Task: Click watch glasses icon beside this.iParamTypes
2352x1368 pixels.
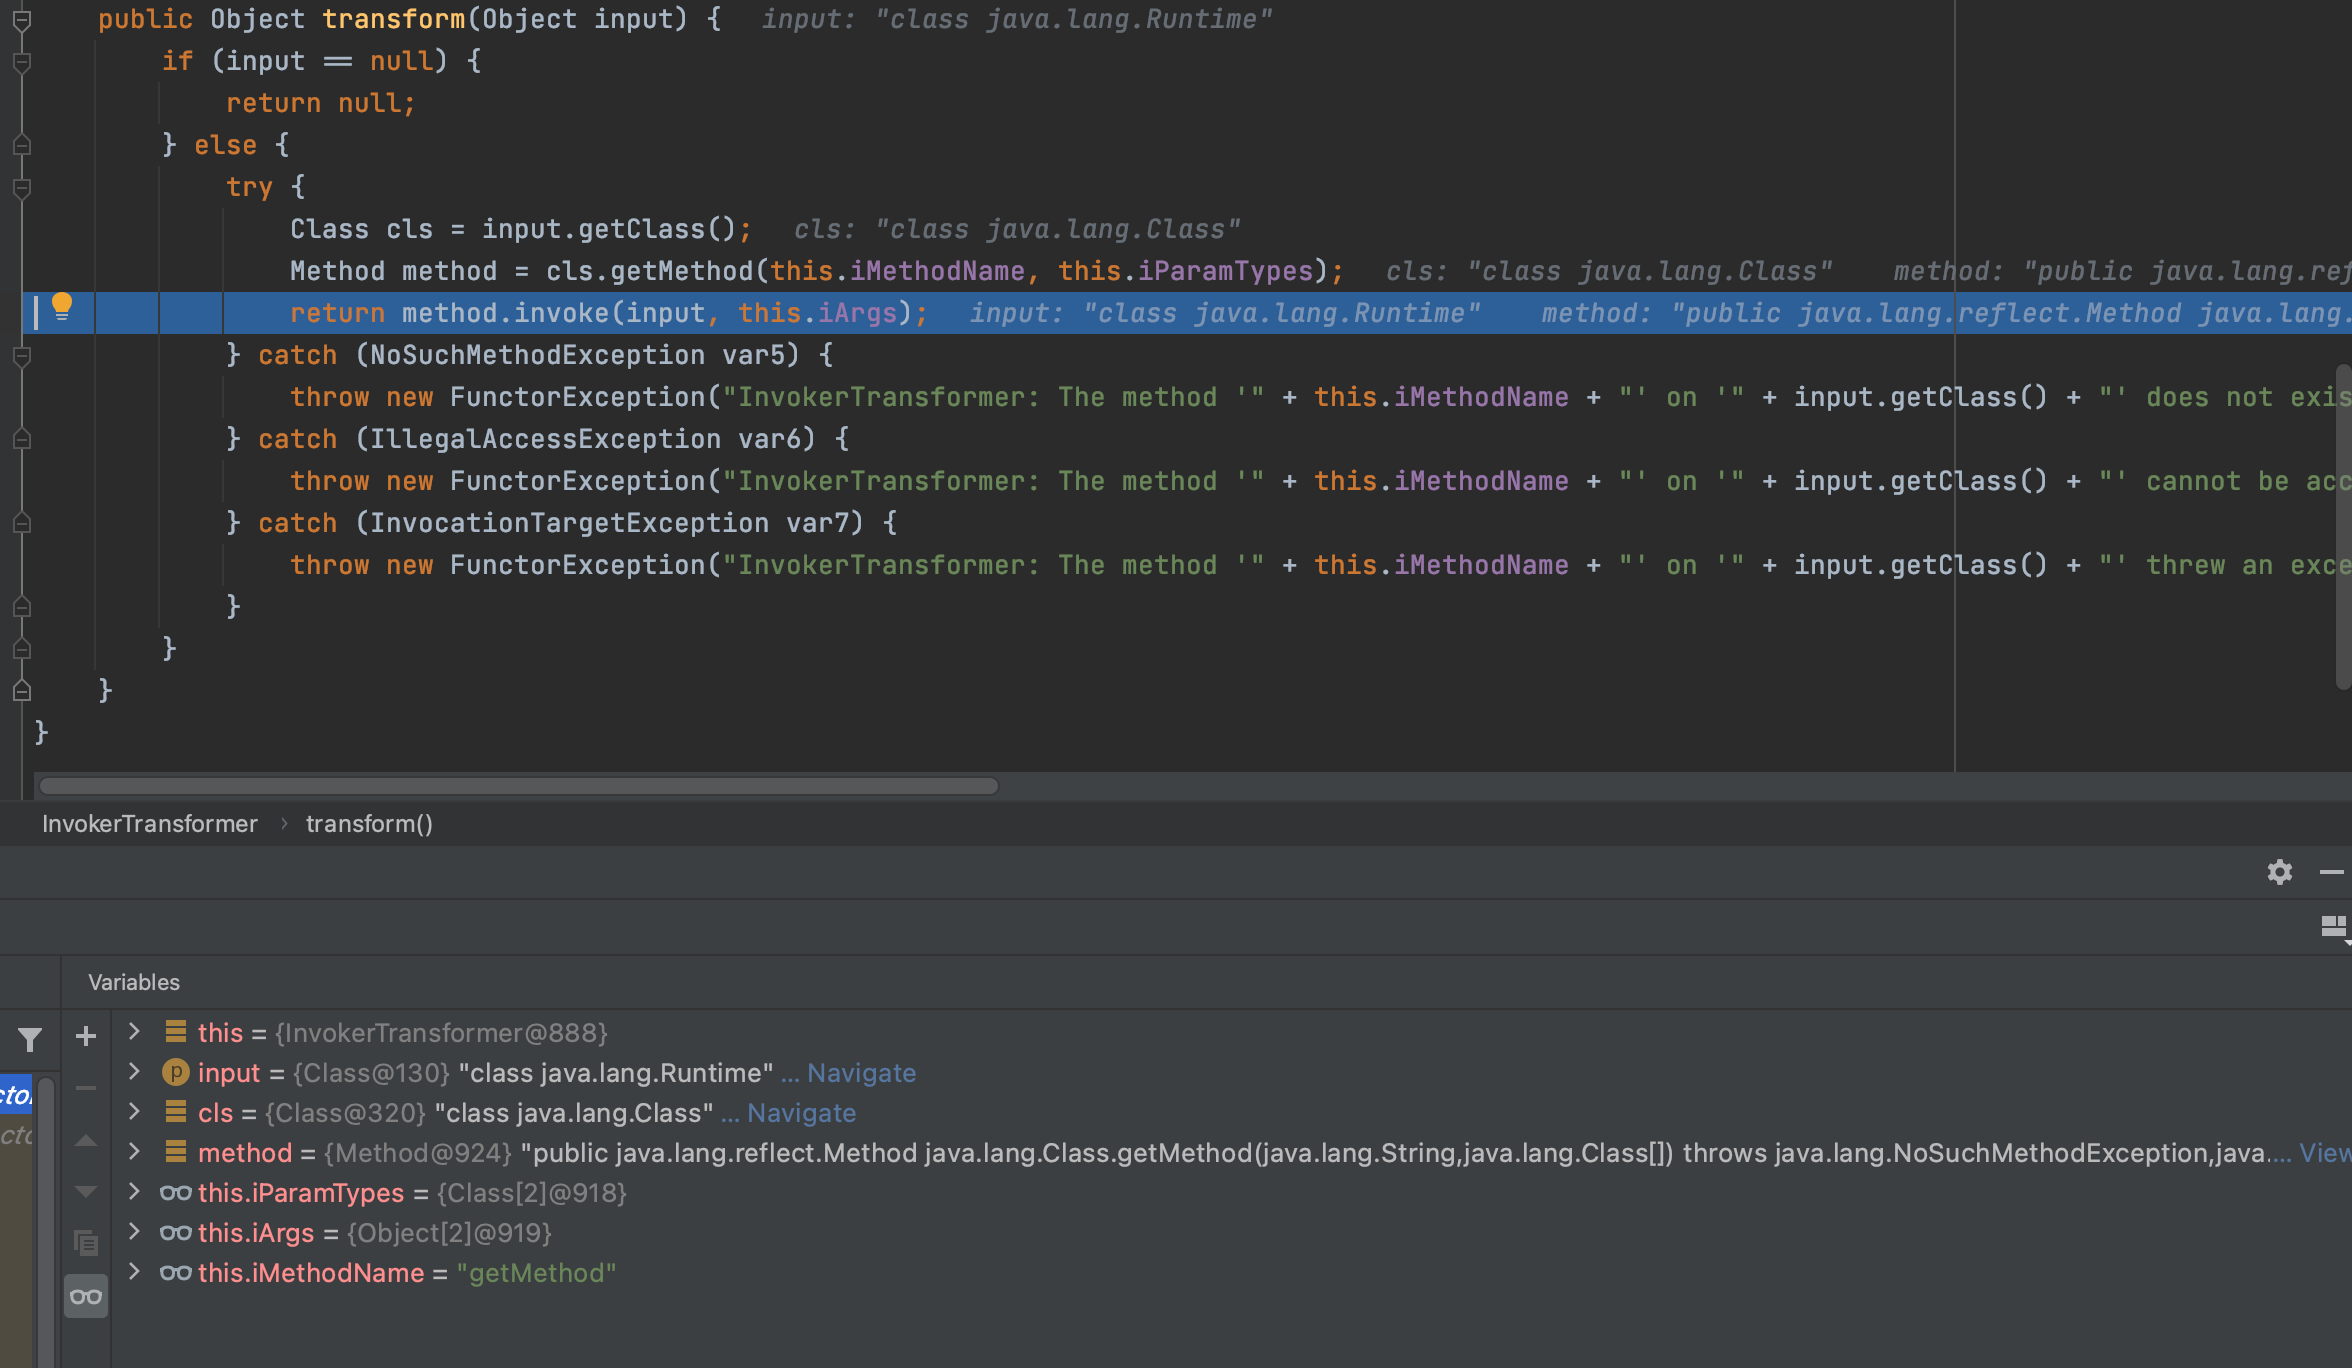Action: pos(175,1193)
